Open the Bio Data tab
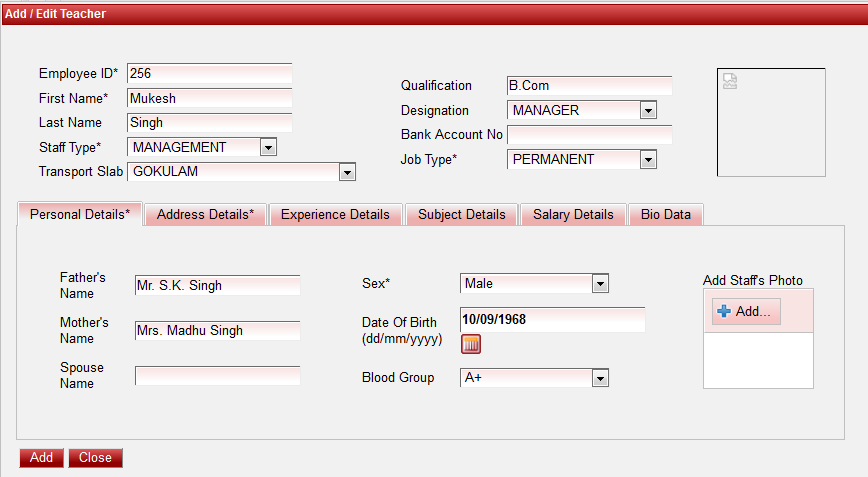The width and height of the screenshot is (868, 477). click(x=666, y=215)
